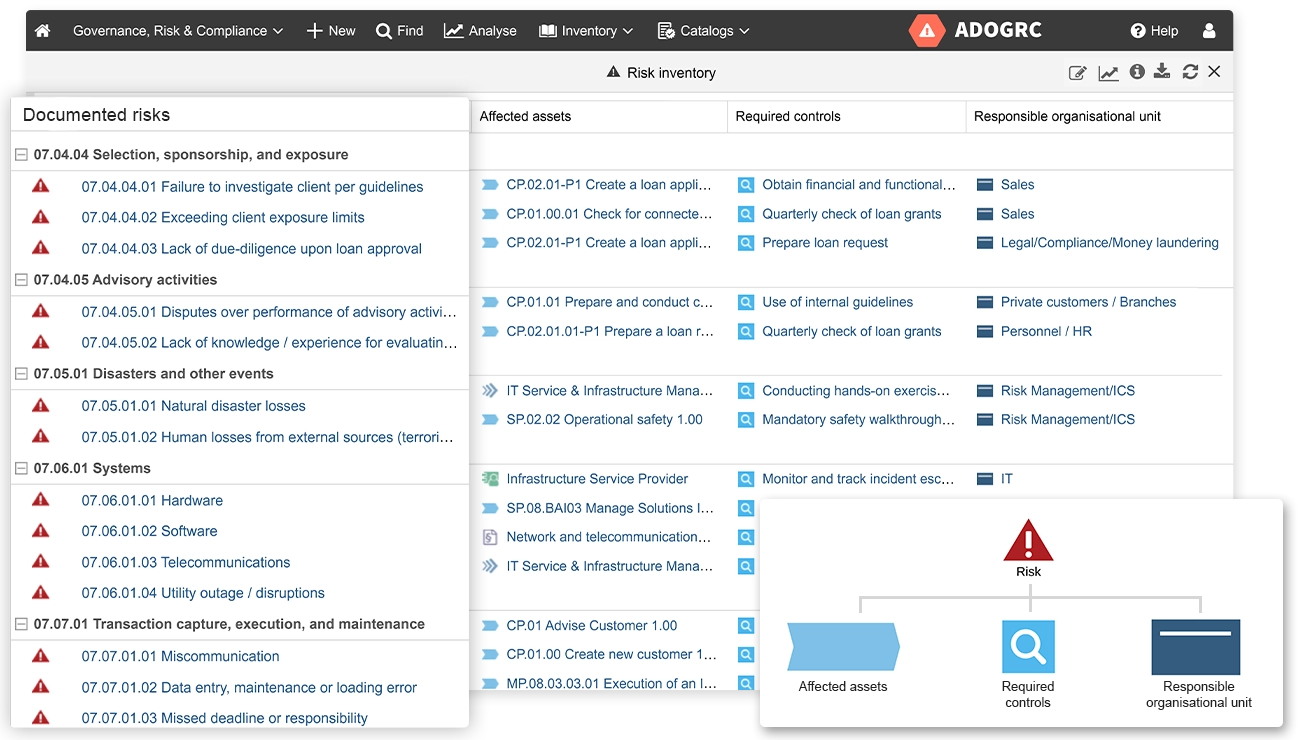The width and height of the screenshot is (1300, 740).
Task: Open risk 07.06.01.03 Telecommunications
Action: 186,561
